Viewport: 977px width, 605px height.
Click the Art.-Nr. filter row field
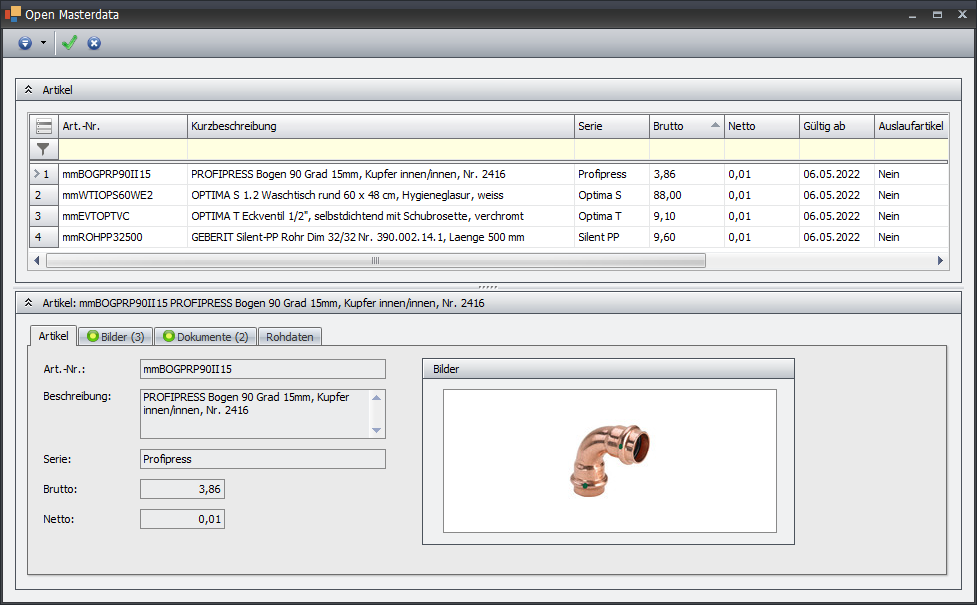coord(122,149)
